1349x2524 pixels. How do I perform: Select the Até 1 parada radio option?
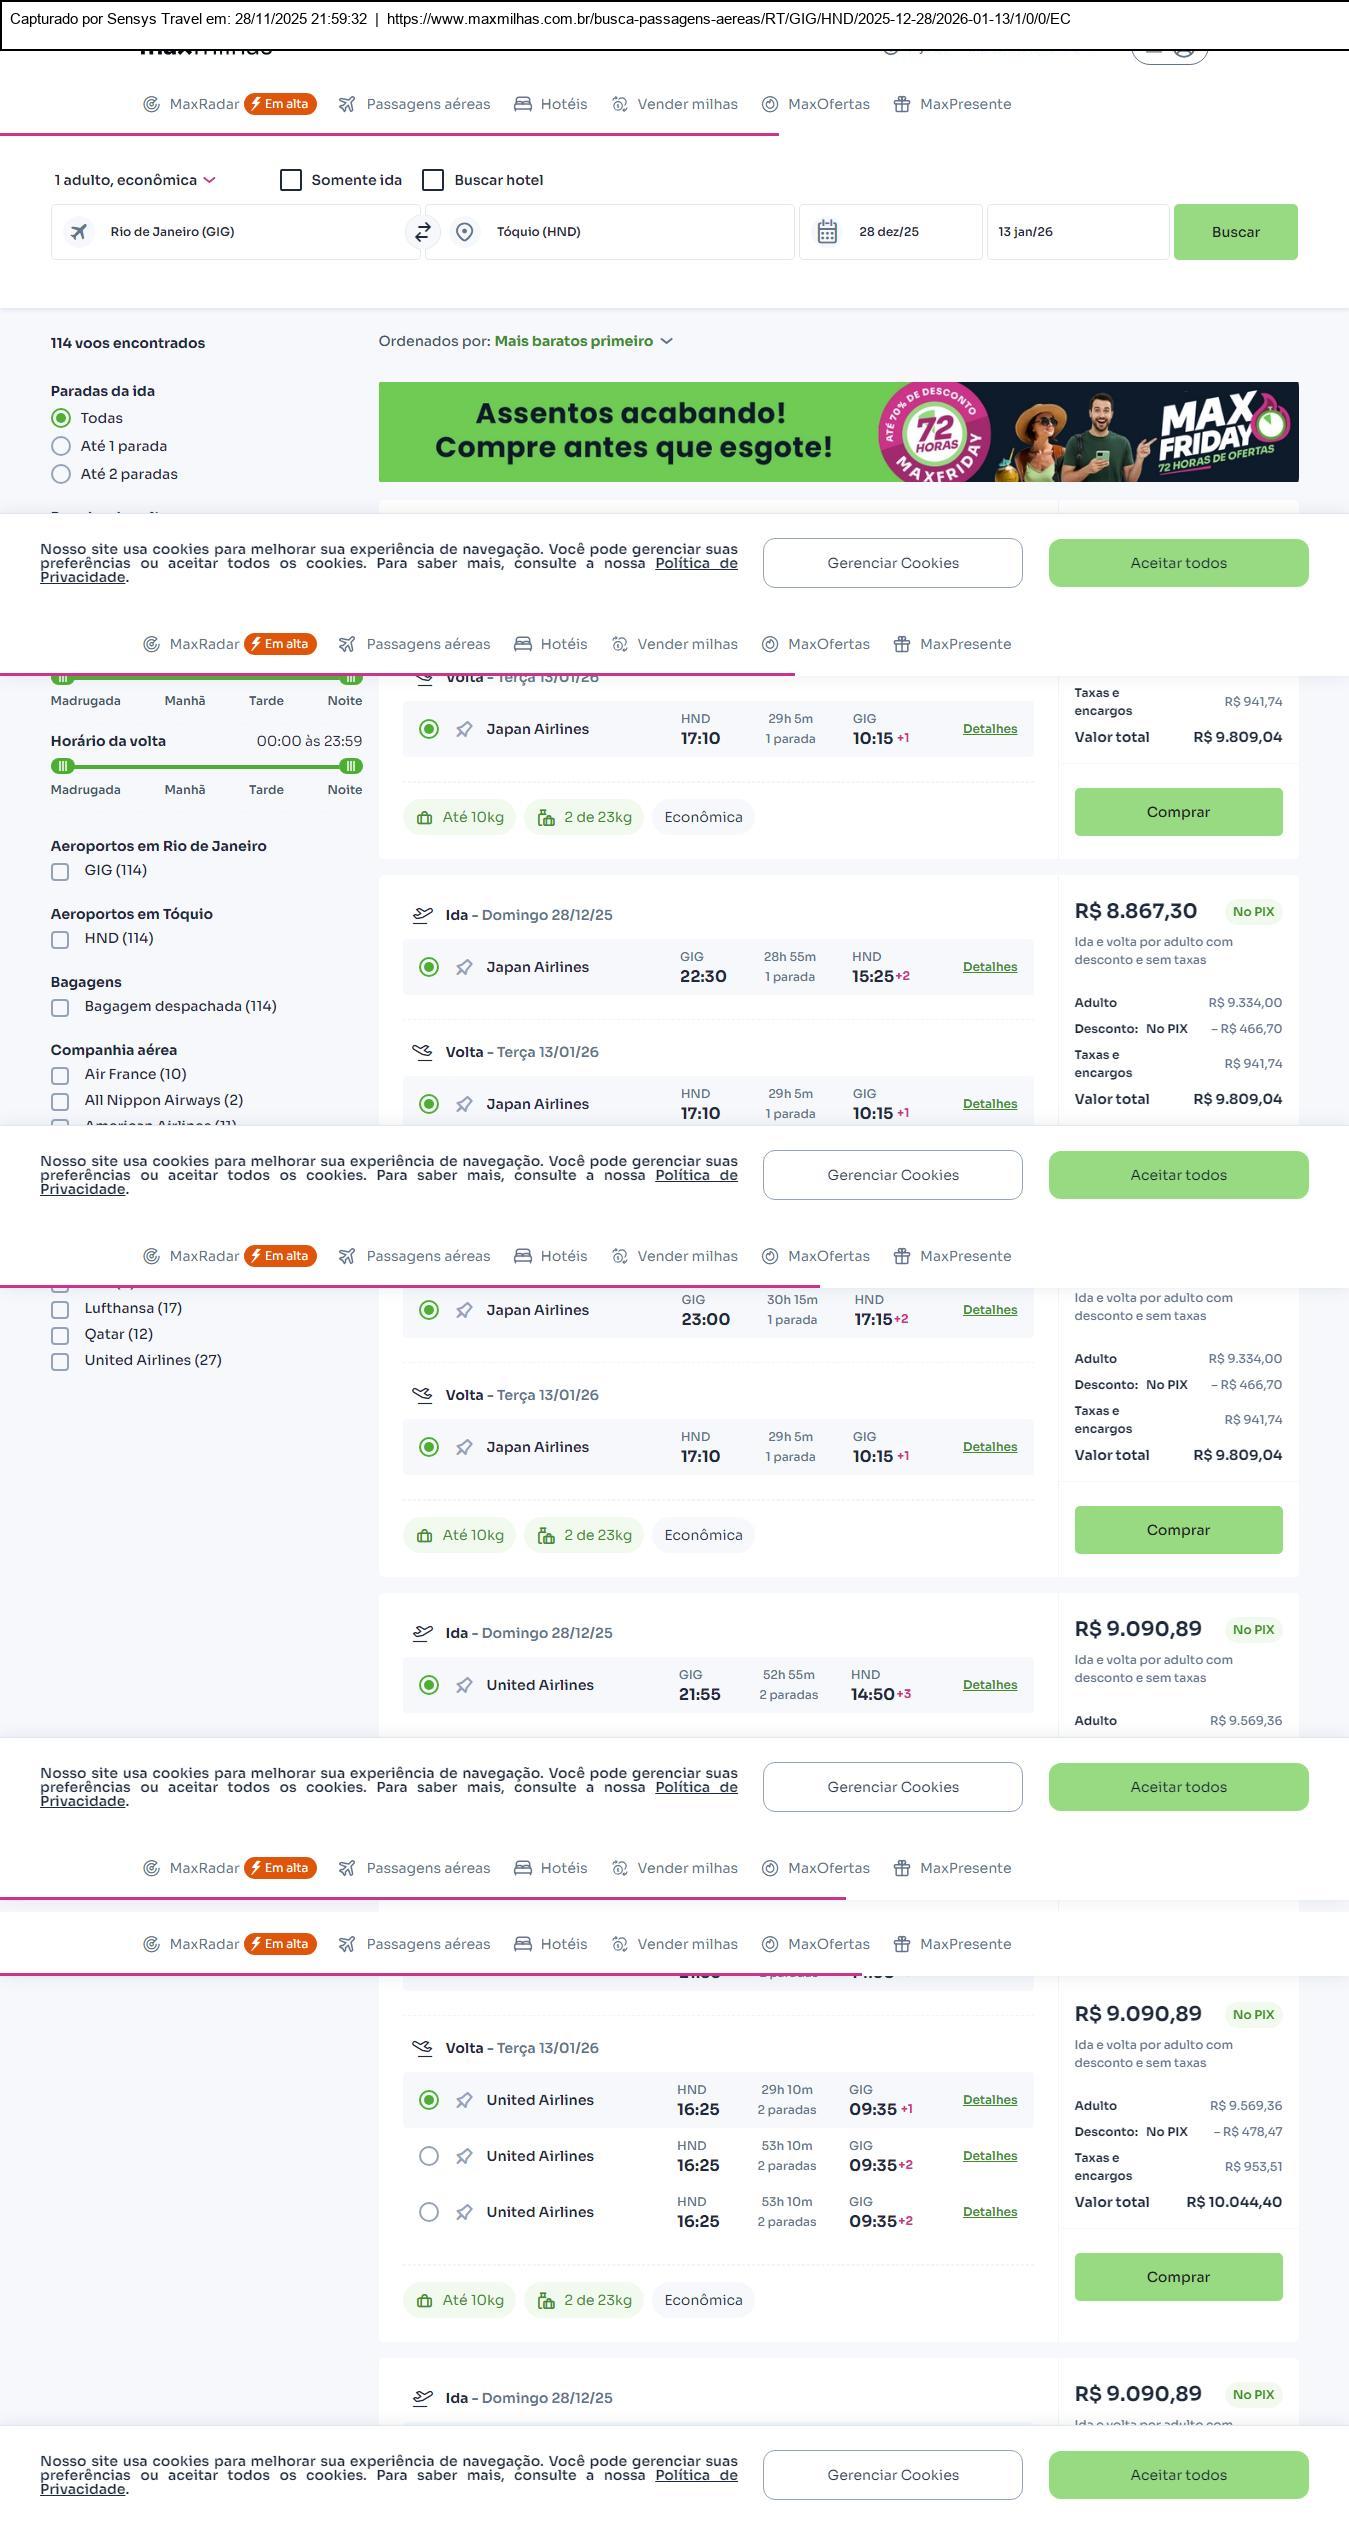coord(61,446)
